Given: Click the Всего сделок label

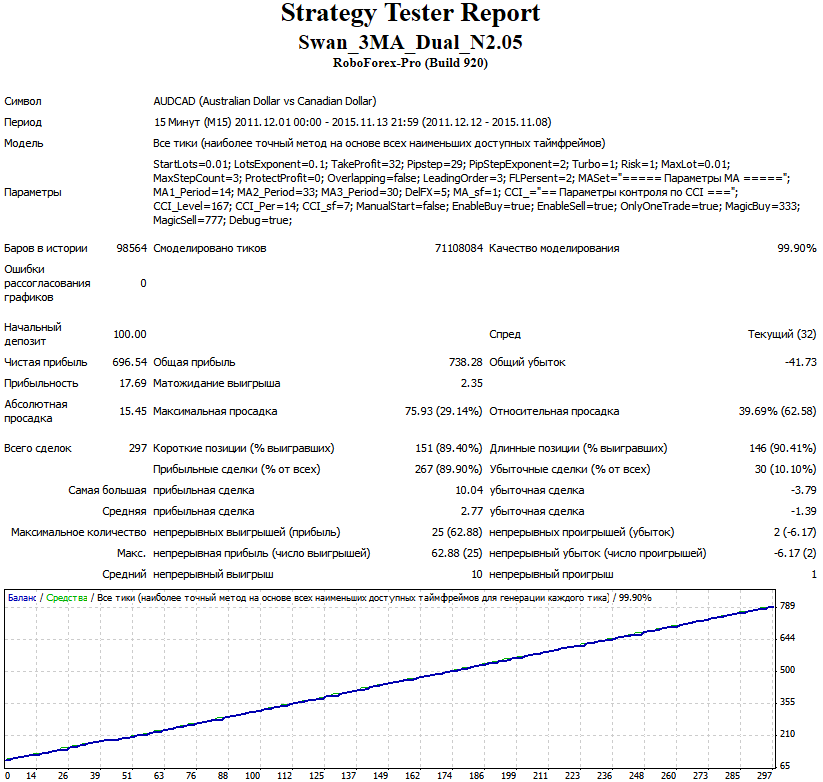Looking at the screenshot, I should (38, 448).
